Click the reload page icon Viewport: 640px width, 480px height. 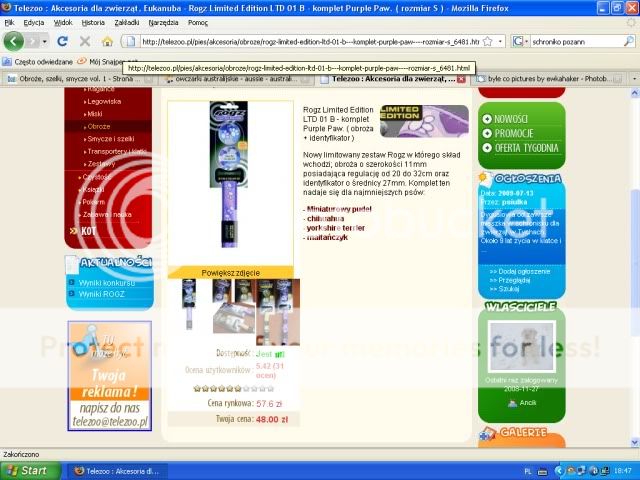coord(62,42)
